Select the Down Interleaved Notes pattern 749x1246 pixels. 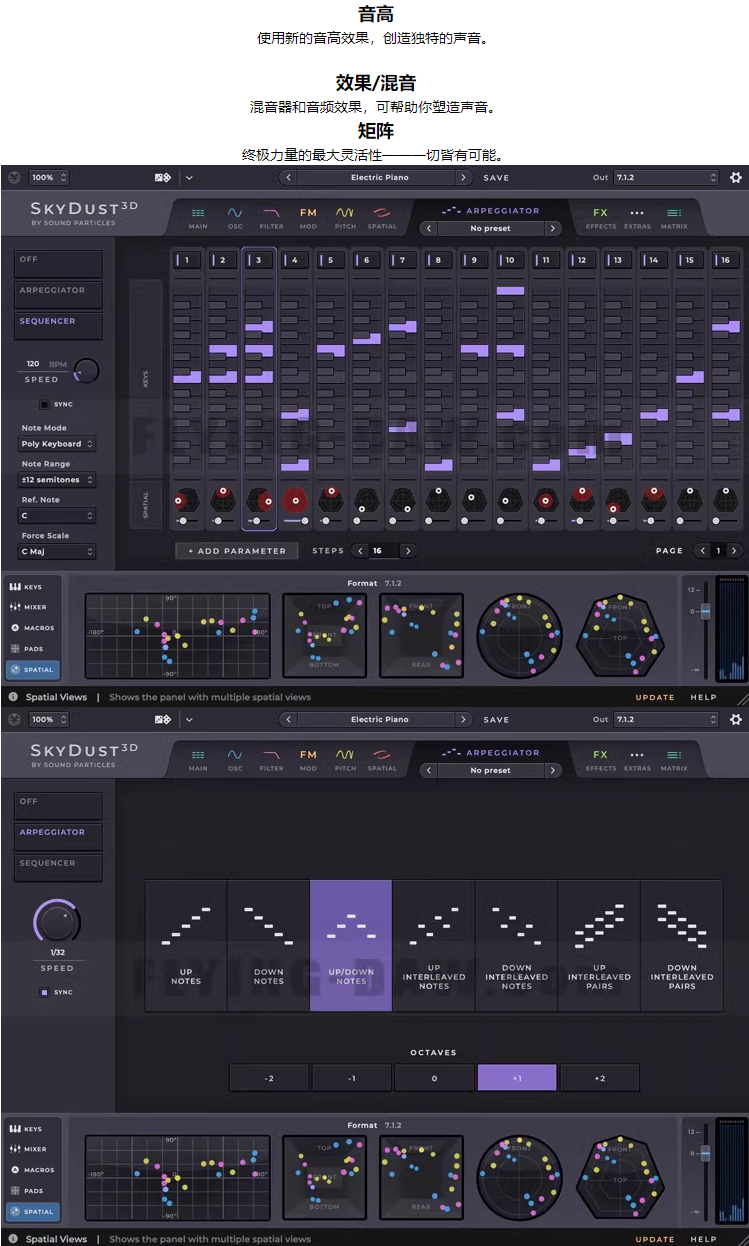click(516, 946)
